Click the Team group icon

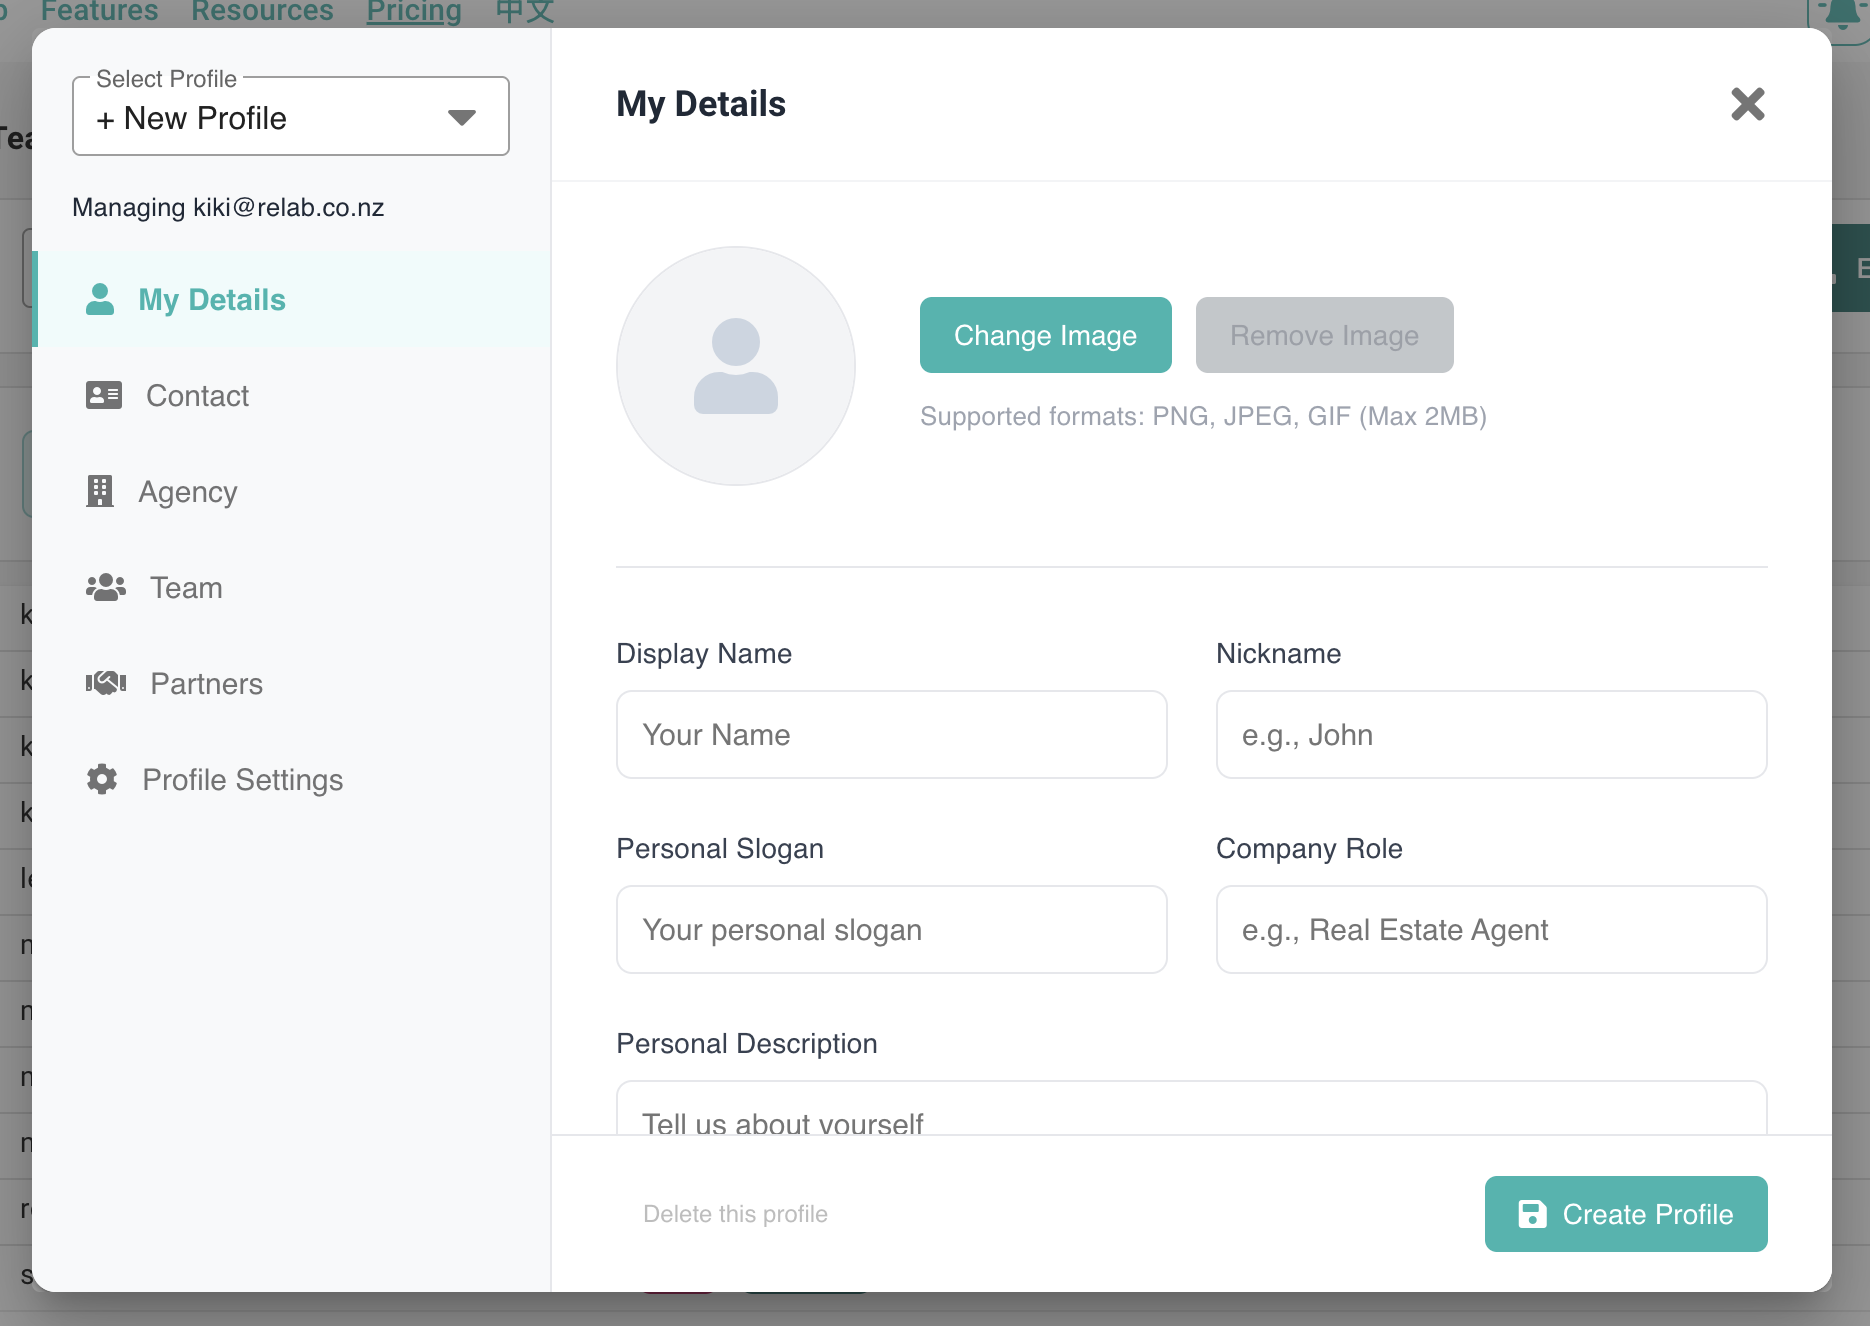(105, 587)
